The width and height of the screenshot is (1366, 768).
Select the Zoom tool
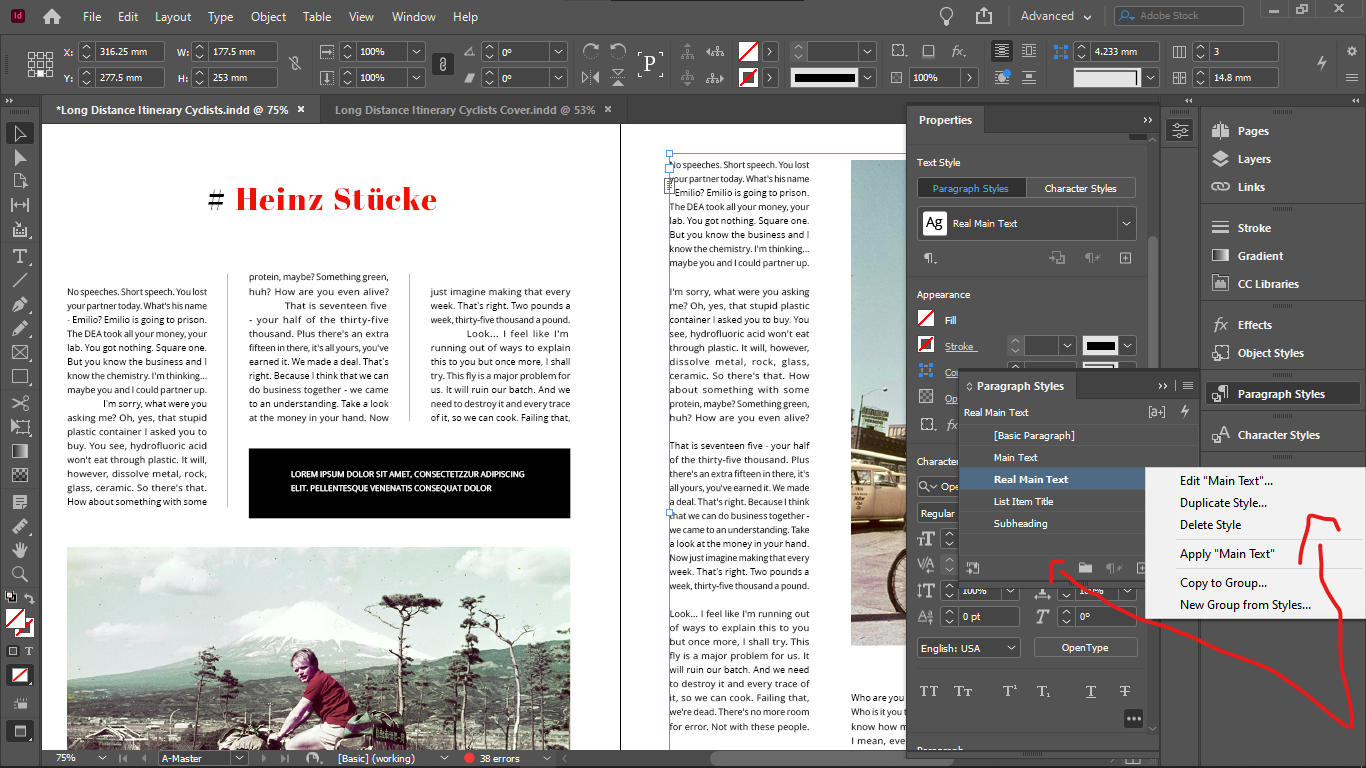pos(19,575)
